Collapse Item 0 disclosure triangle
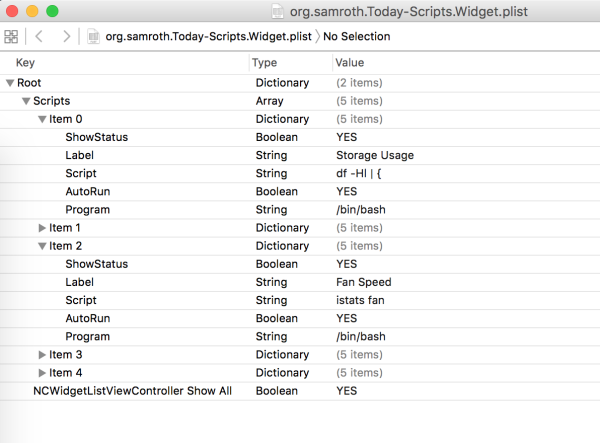The width and height of the screenshot is (600, 443). (42, 119)
